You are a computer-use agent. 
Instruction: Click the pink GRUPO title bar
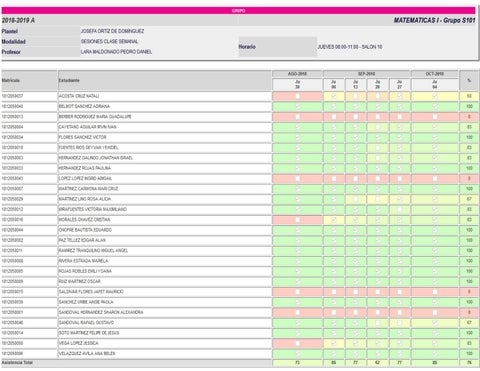tap(238, 11)
